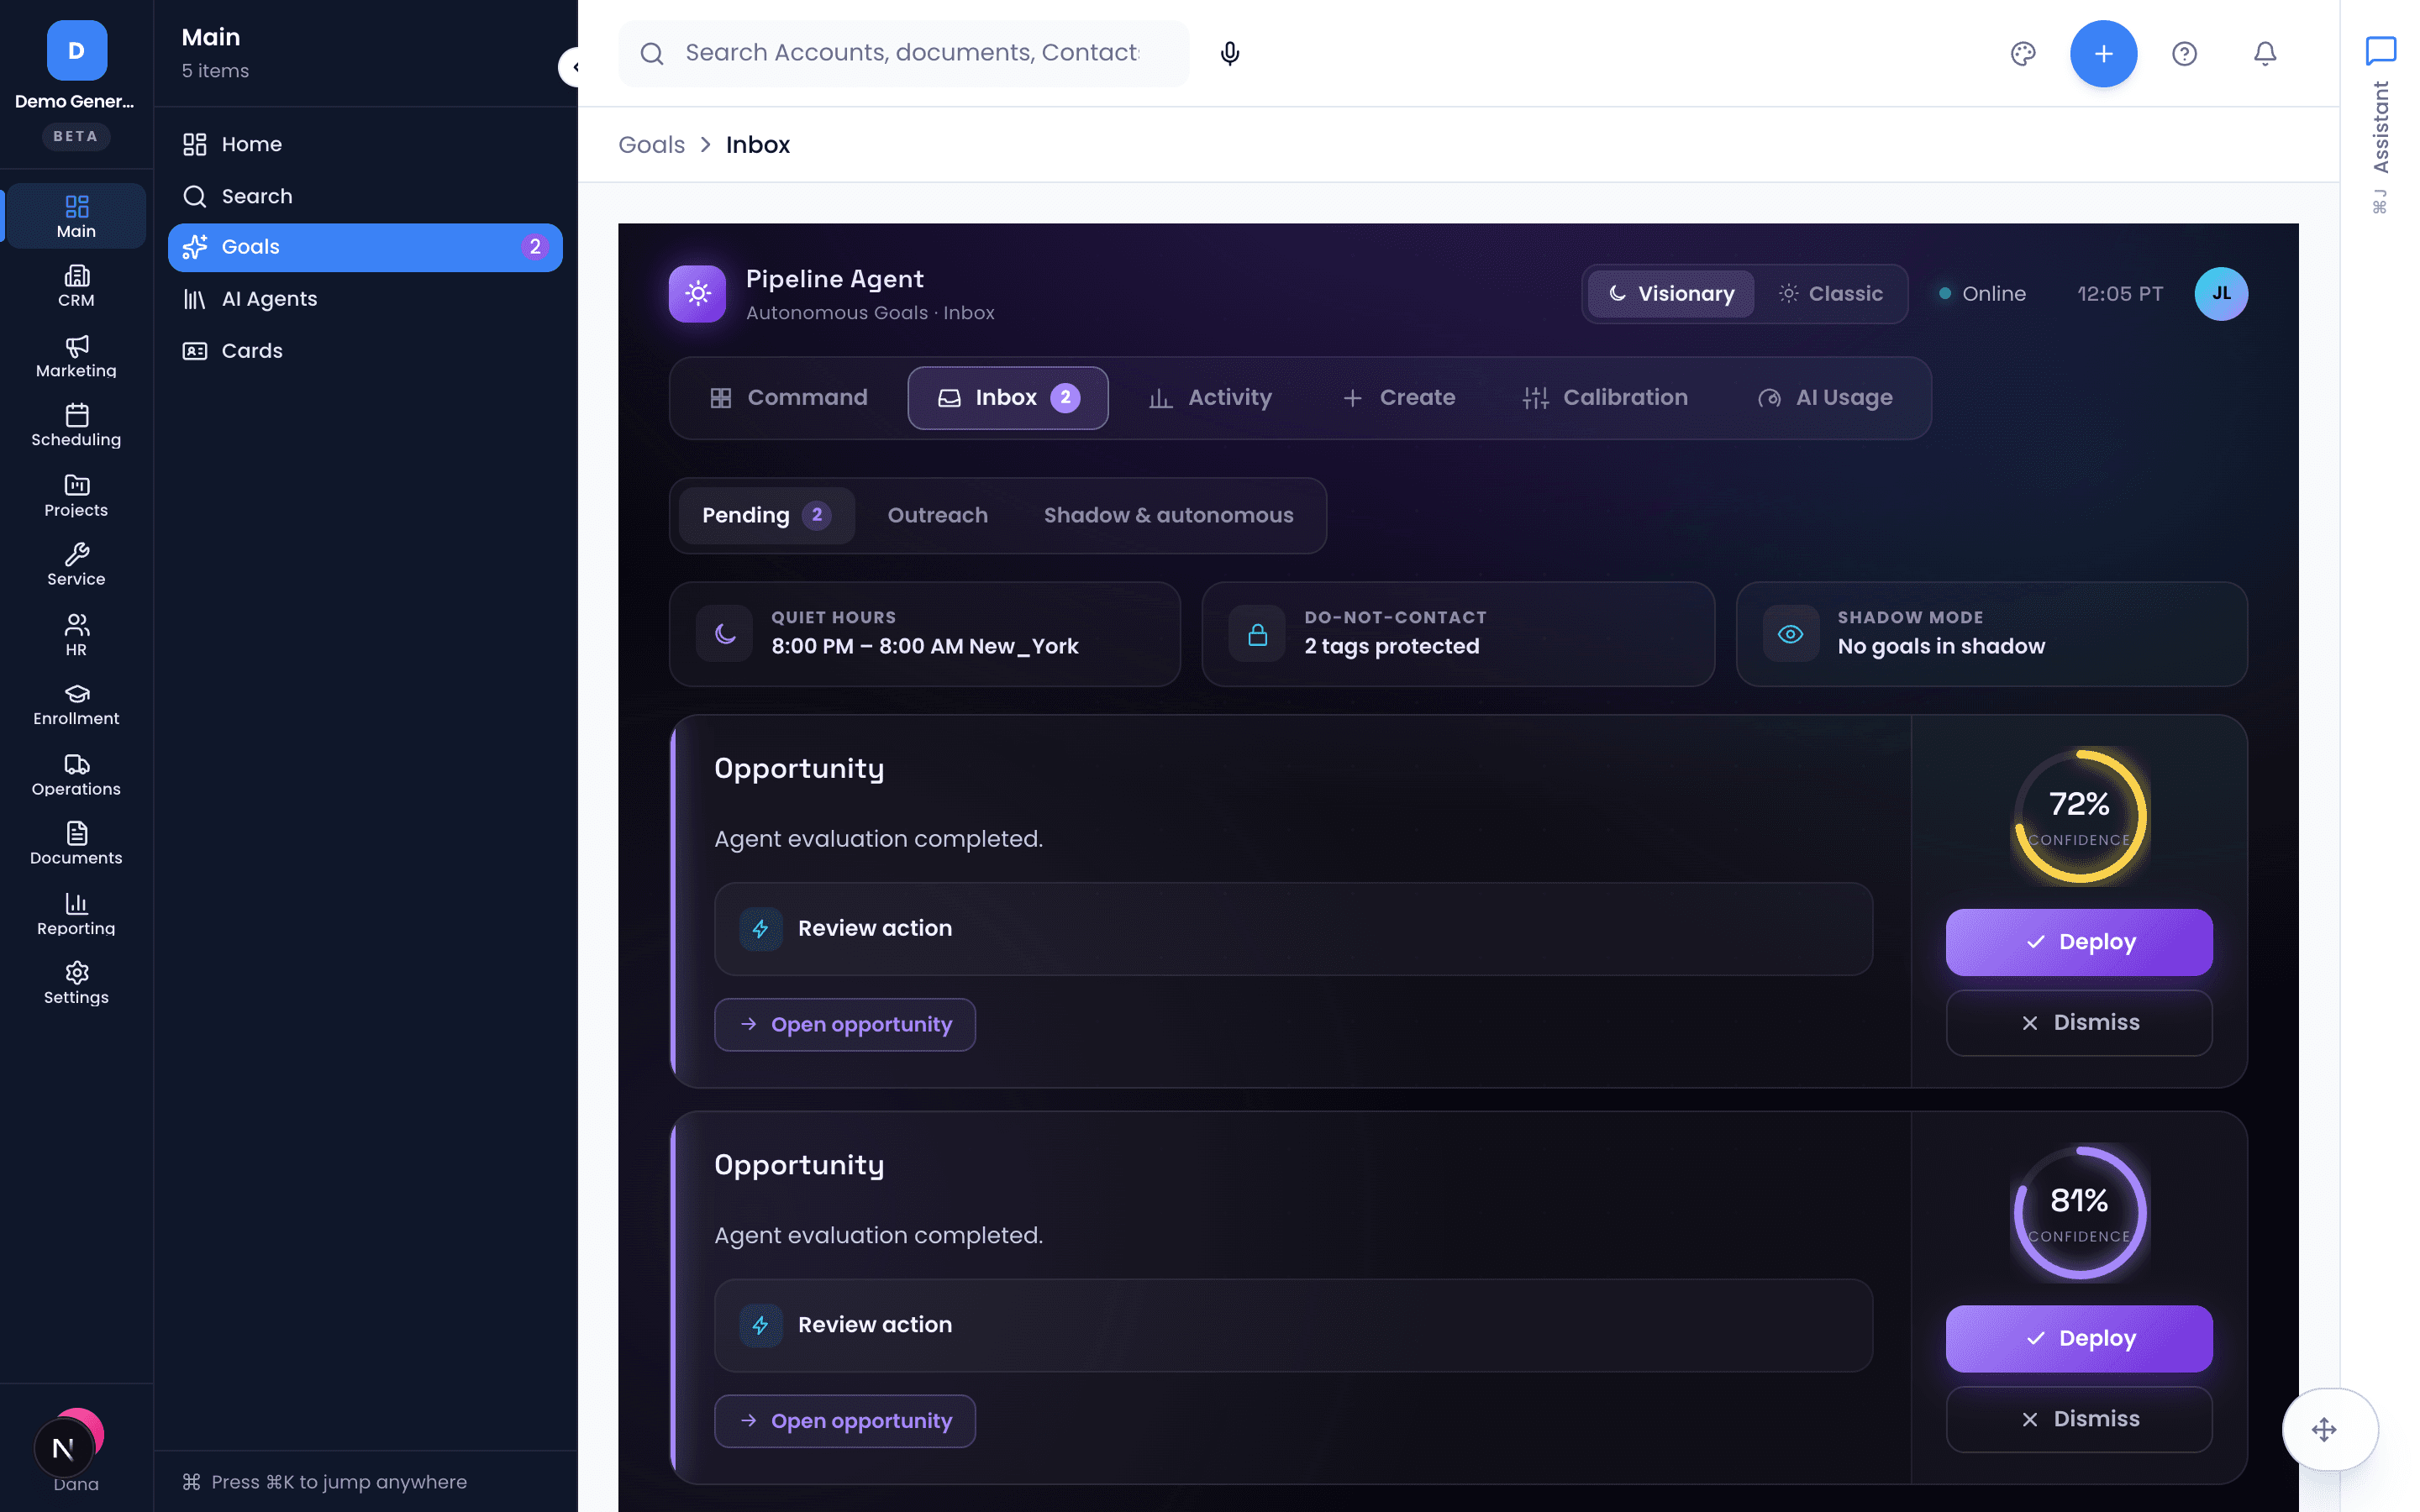Click the '2 tags protected' card
2420x1512 pixels.
point(1458,634)
